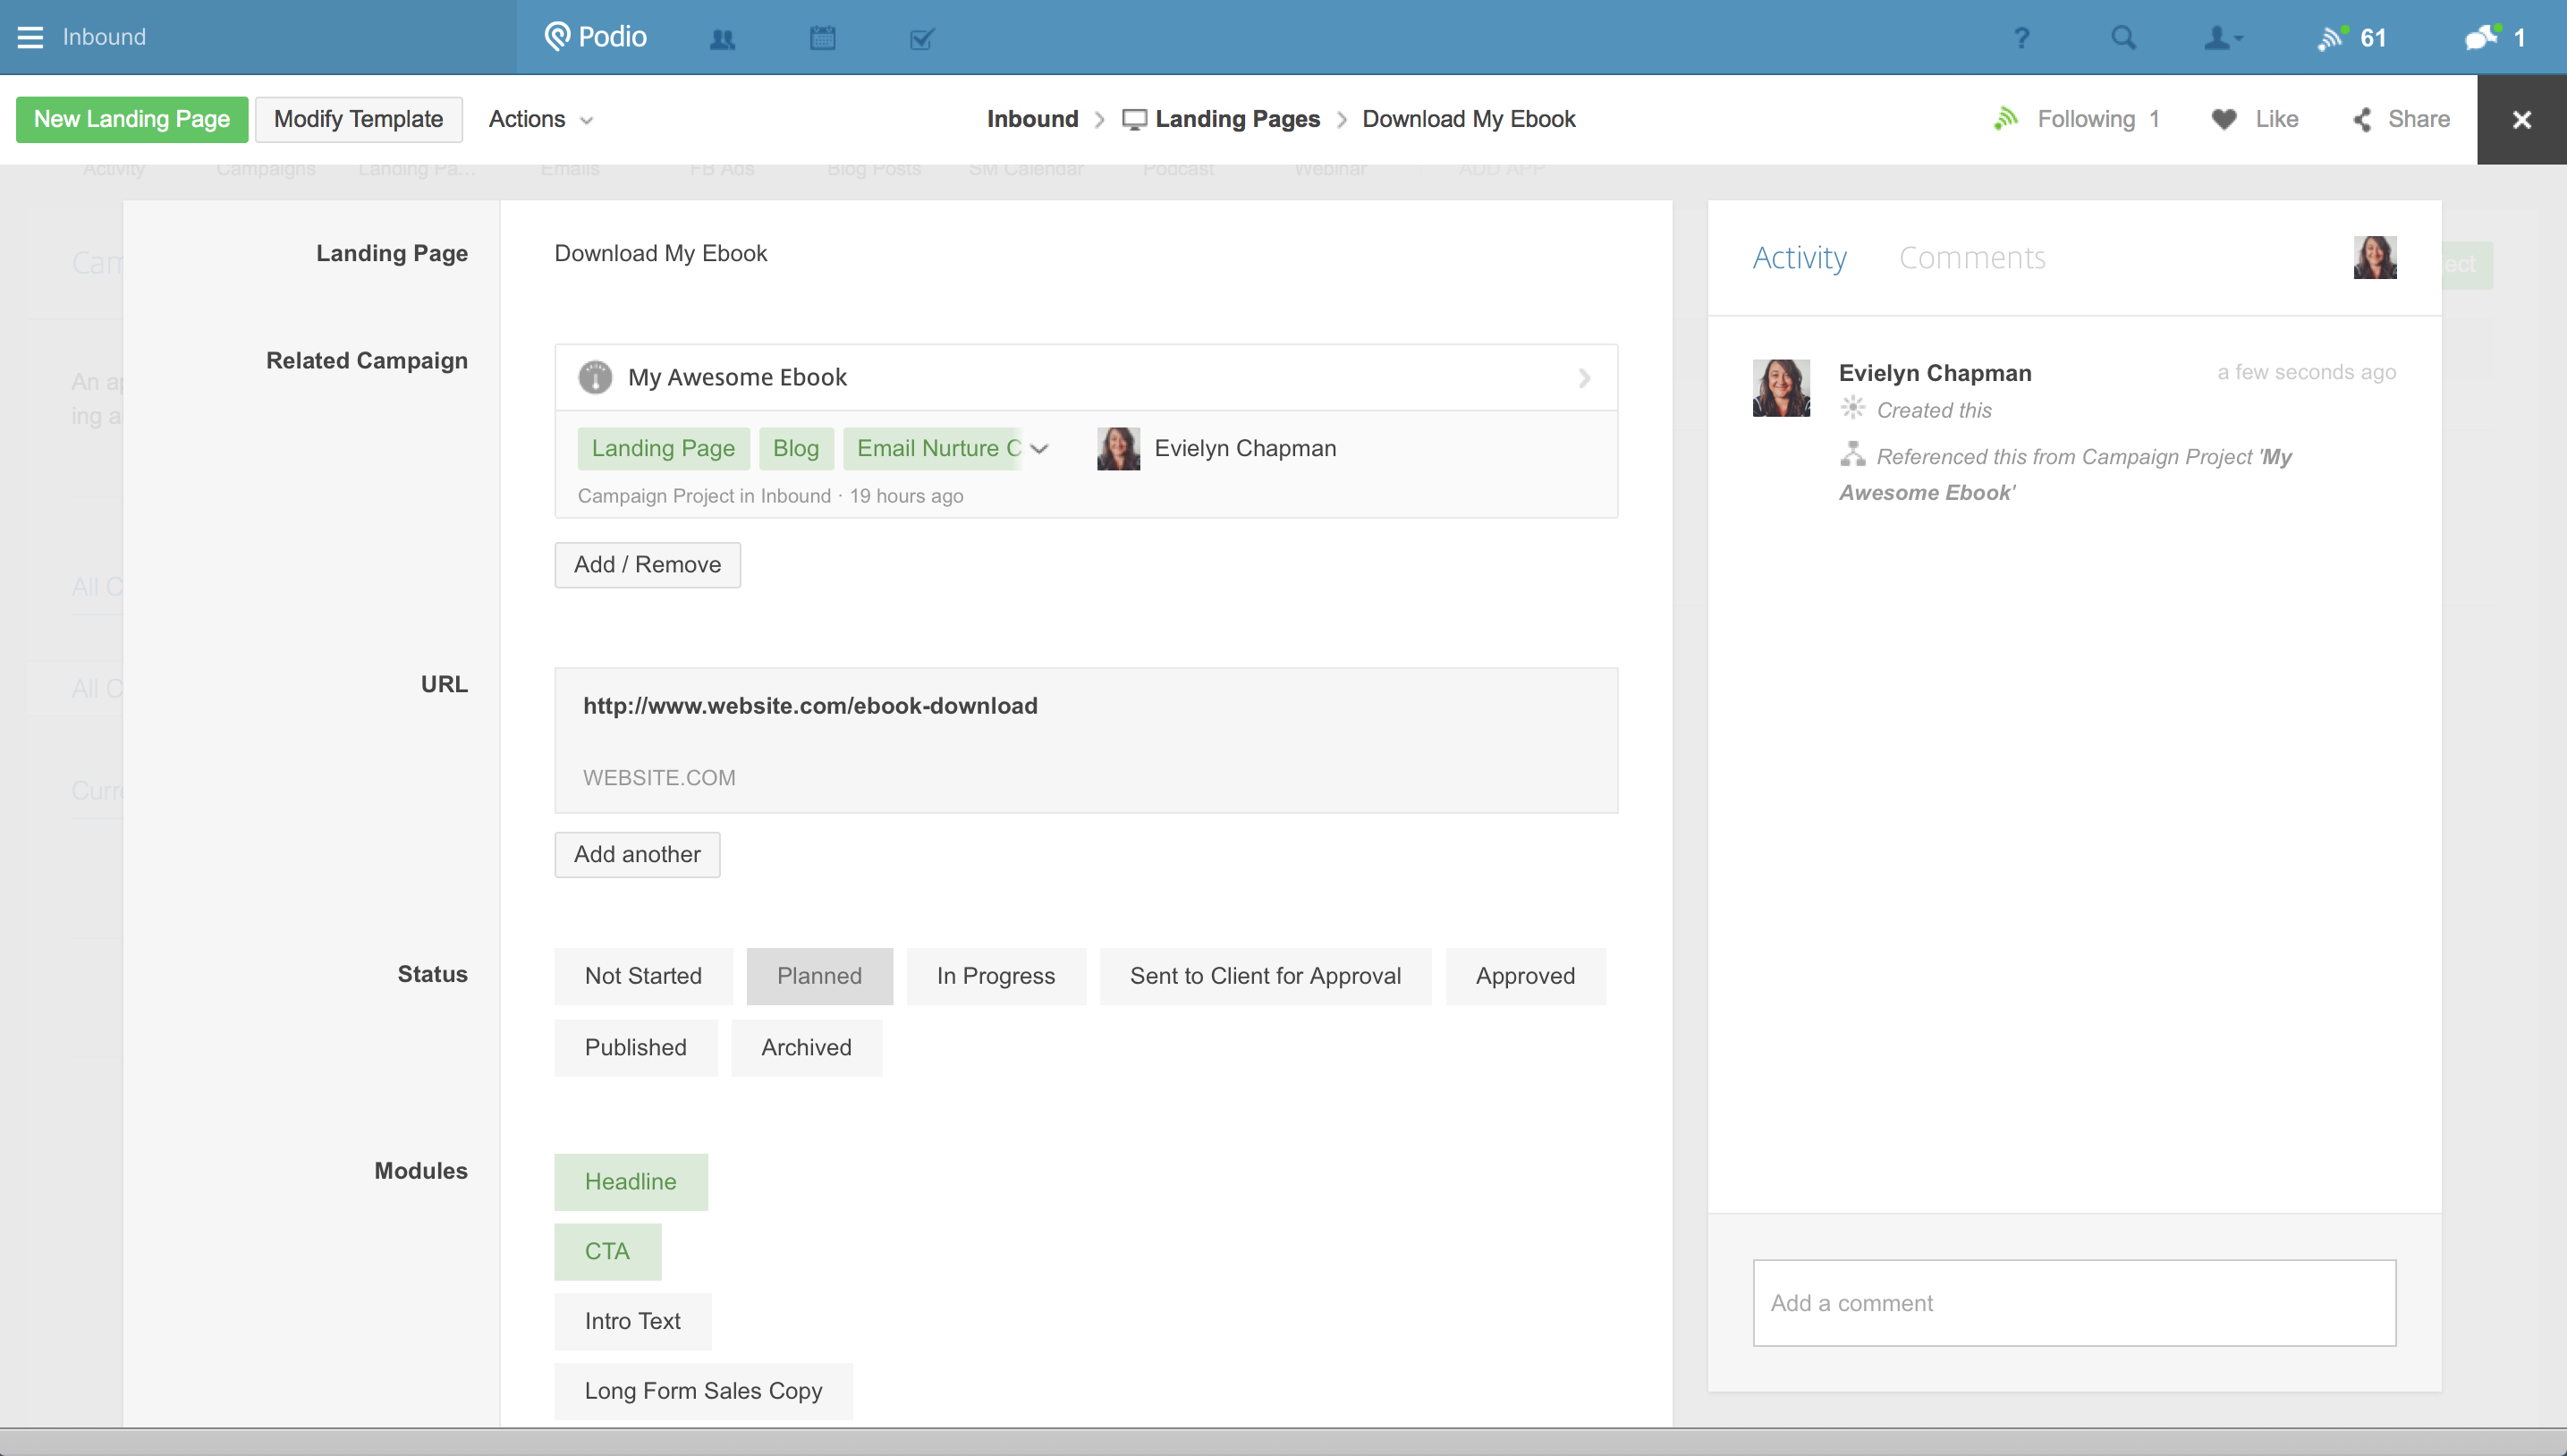Image resolution: width=2567 pixels, height=1456 pixels.
Task: Open the tasks checkmark icon
Action: (x=922, y=39)
